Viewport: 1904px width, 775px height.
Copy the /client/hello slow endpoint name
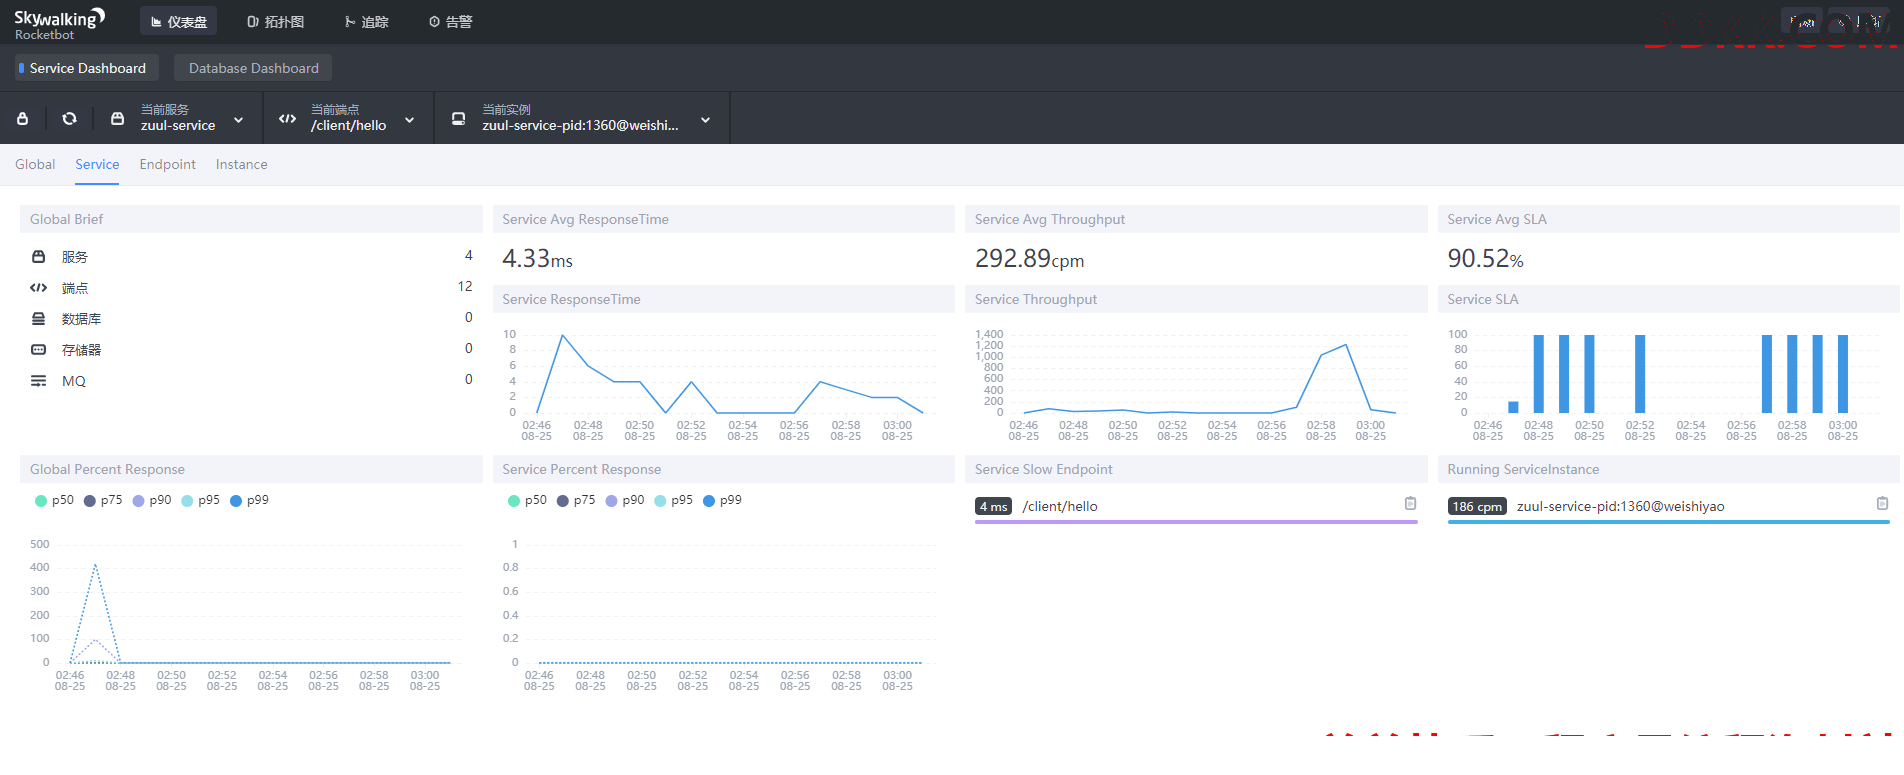pos(1410,504)
